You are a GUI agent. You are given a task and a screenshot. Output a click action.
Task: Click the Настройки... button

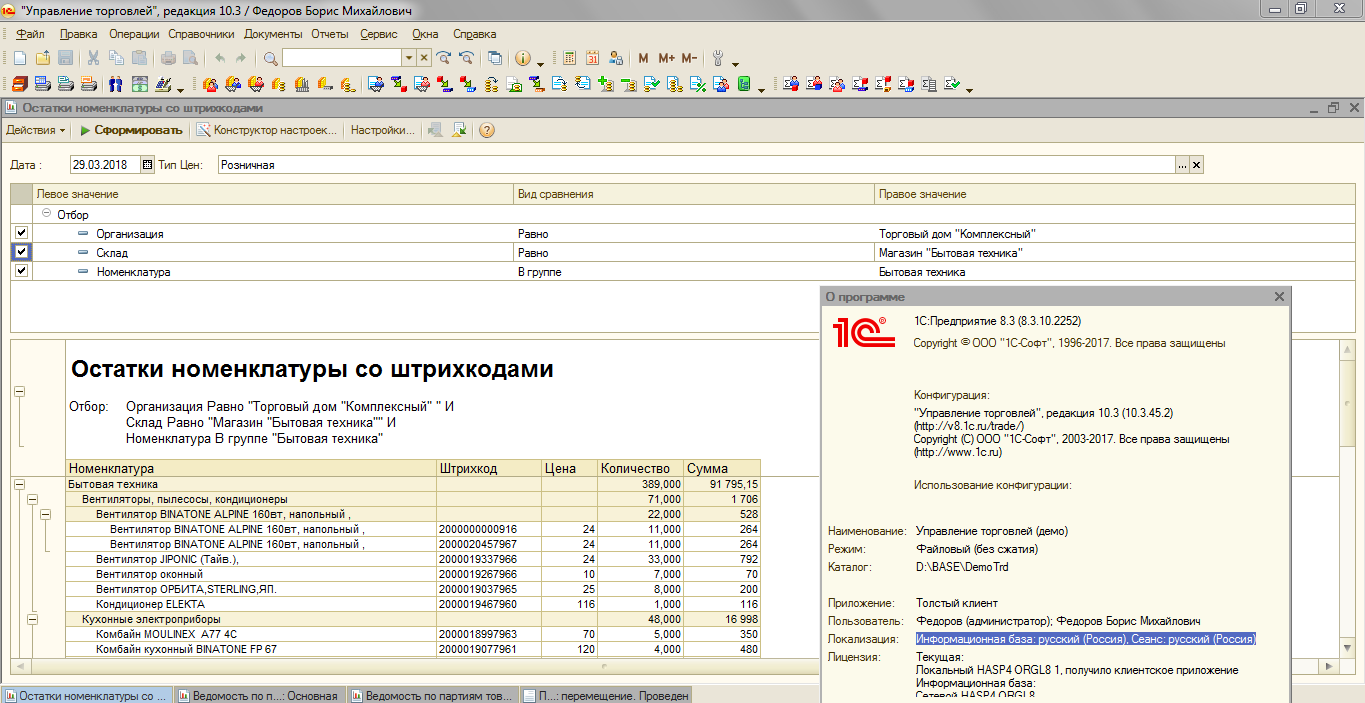click(382, 130)
